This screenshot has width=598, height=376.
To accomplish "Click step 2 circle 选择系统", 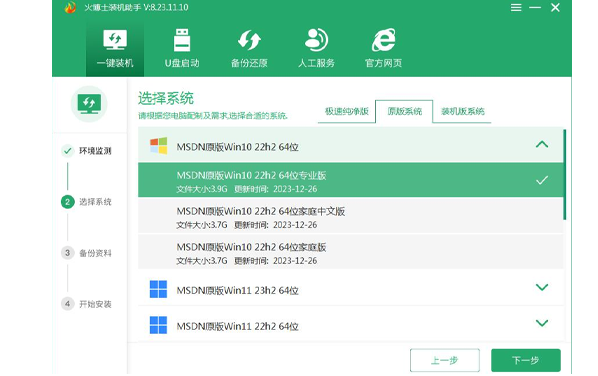I will coord(68,202).
